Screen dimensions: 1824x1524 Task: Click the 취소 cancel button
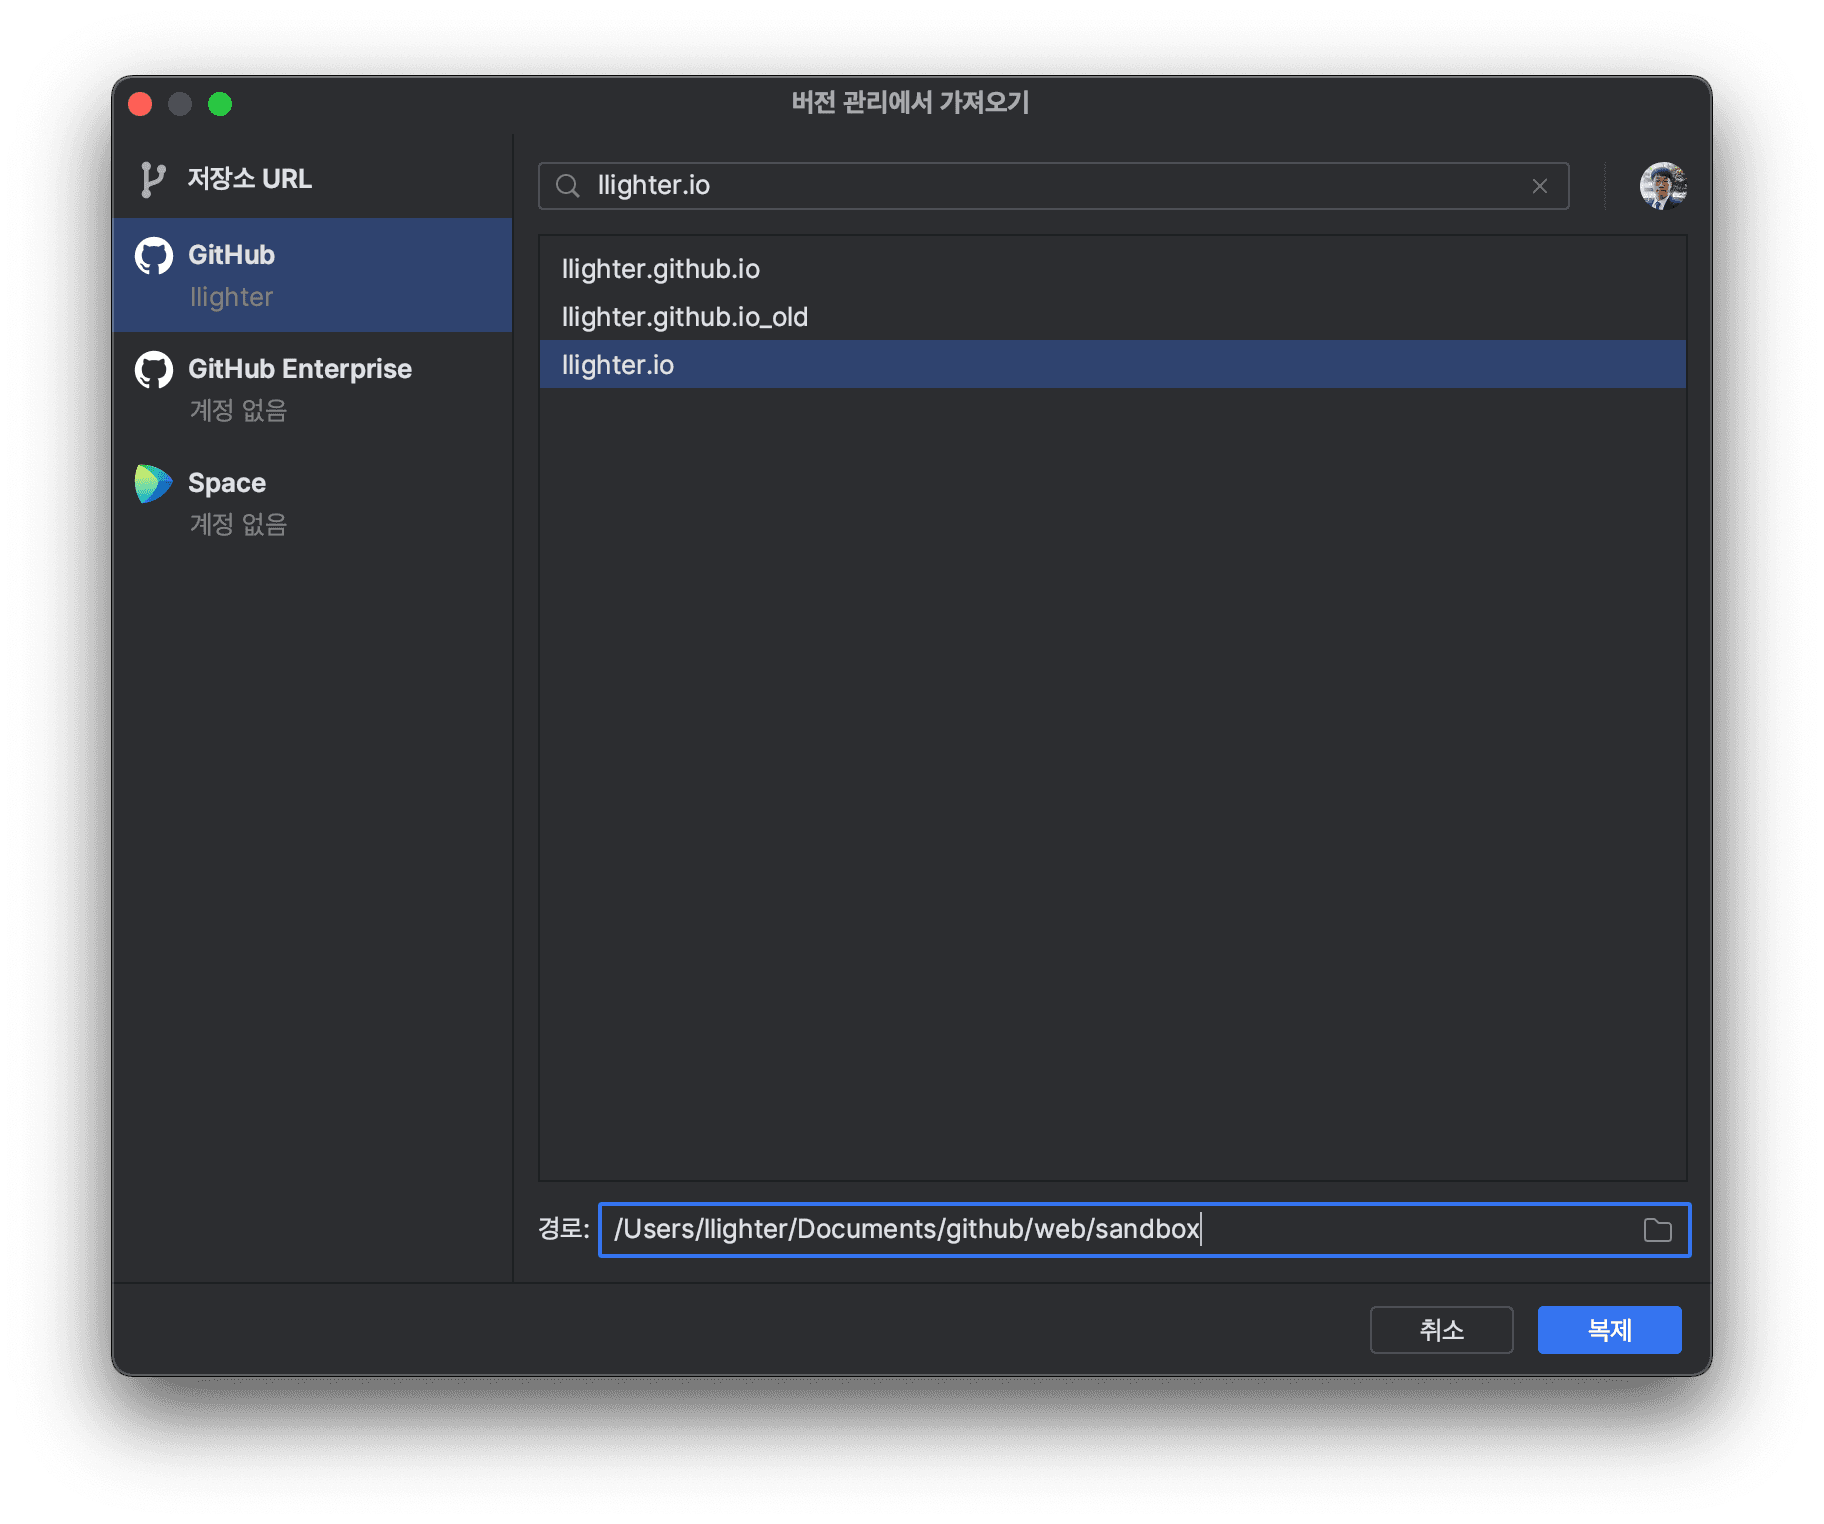(1441, 1330)
